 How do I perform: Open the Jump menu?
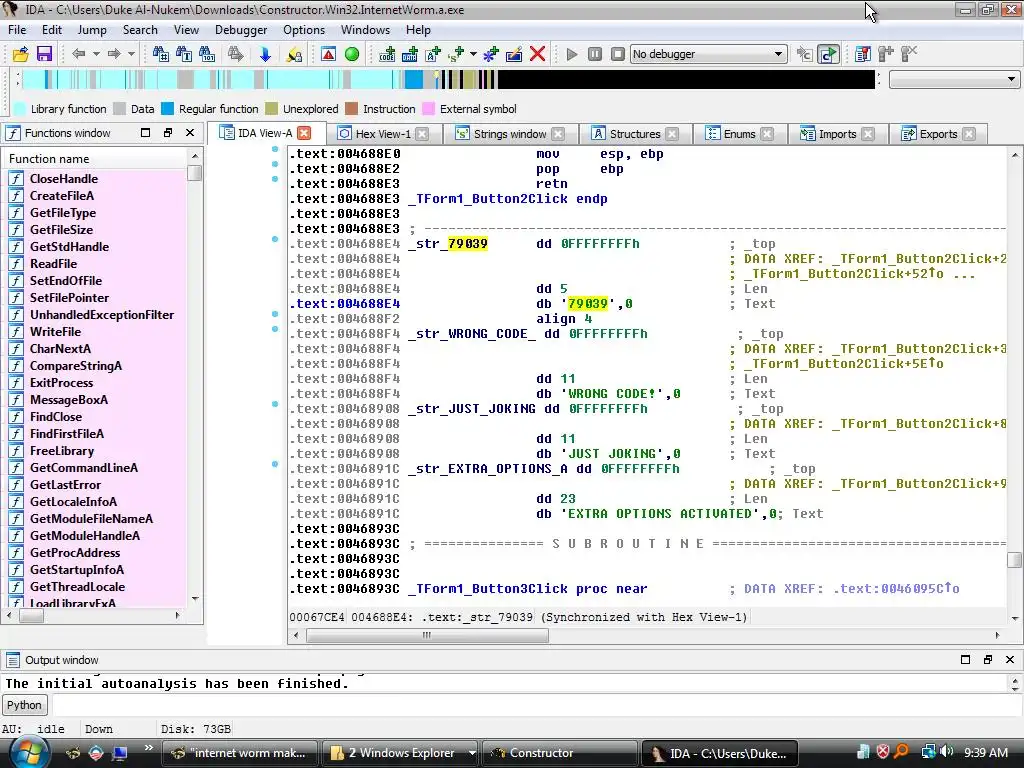92,30
